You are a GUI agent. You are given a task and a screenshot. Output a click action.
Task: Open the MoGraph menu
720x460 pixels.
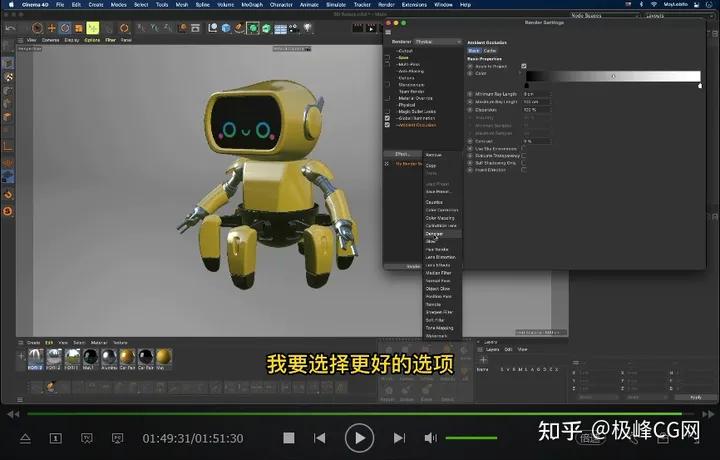point(252,4)
